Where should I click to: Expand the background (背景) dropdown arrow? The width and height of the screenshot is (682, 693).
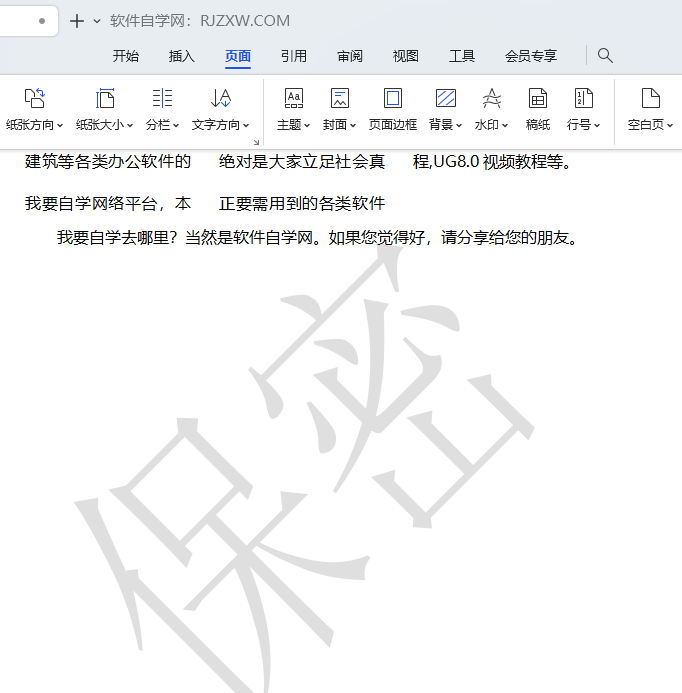coord(459,126)
